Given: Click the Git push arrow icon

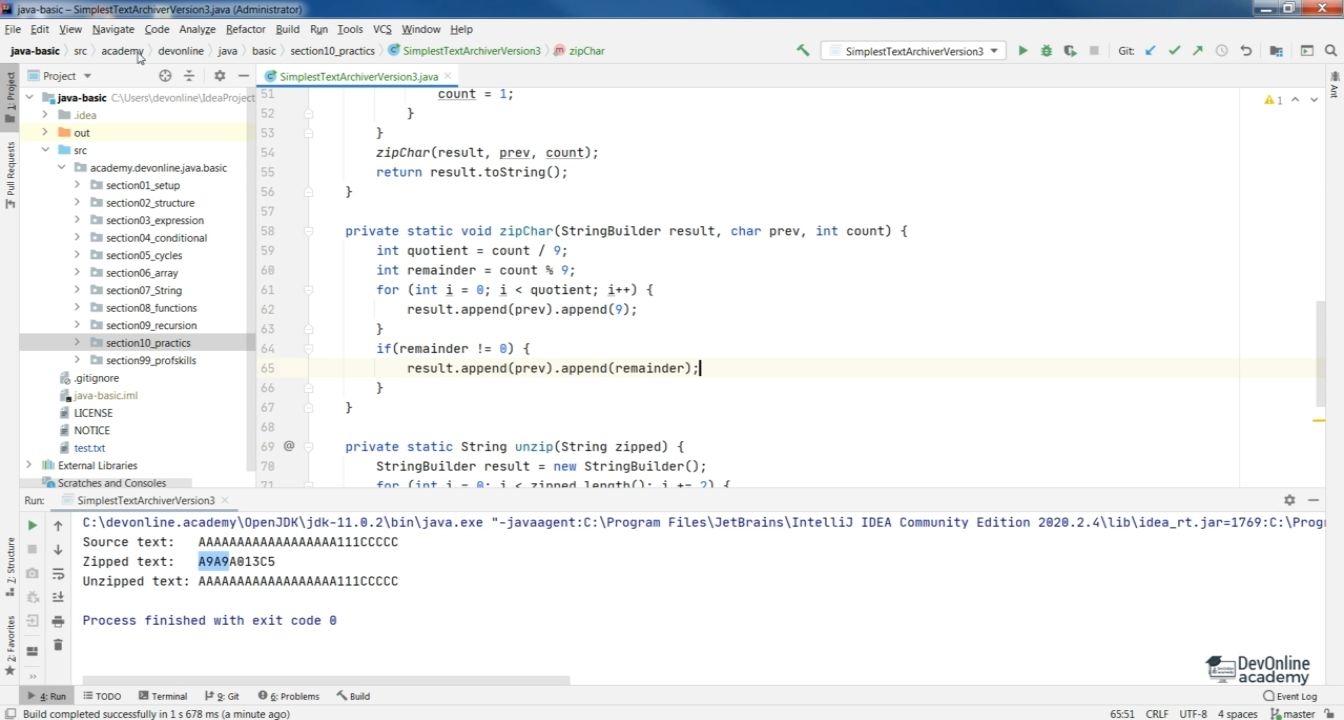Looking at the screenshot, I should coord(1197,50).
